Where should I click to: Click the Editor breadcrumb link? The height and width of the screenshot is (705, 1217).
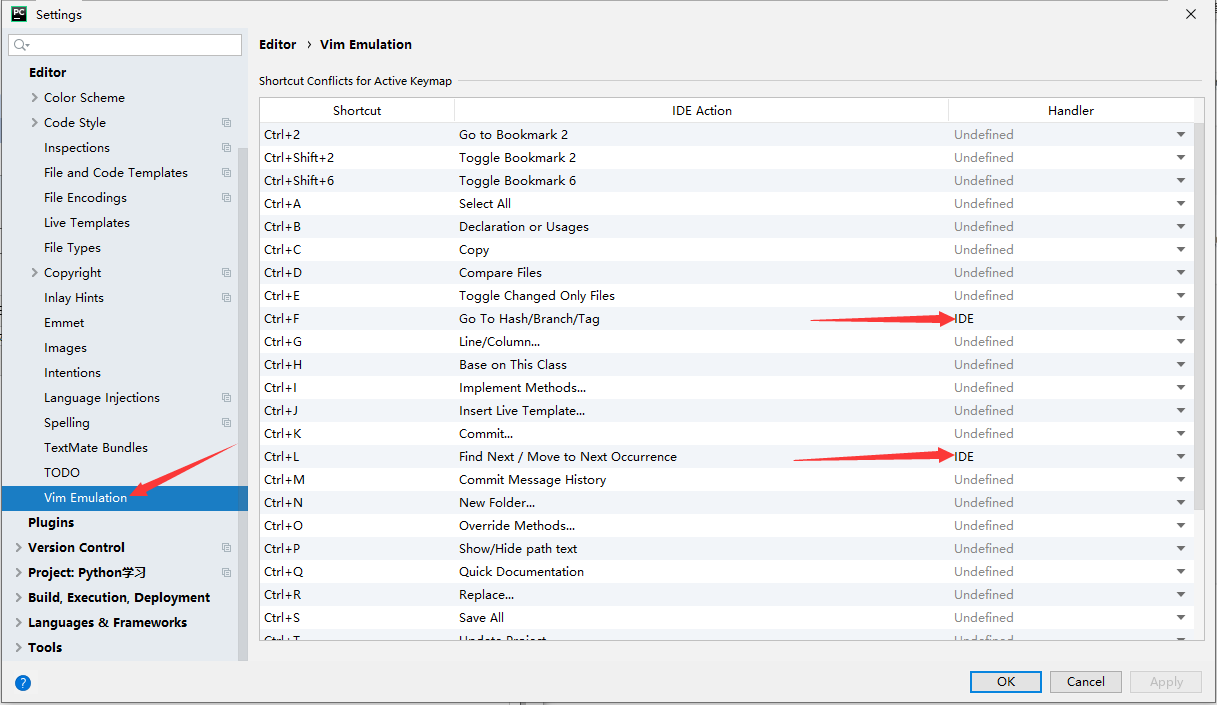(x=277, y=45)
